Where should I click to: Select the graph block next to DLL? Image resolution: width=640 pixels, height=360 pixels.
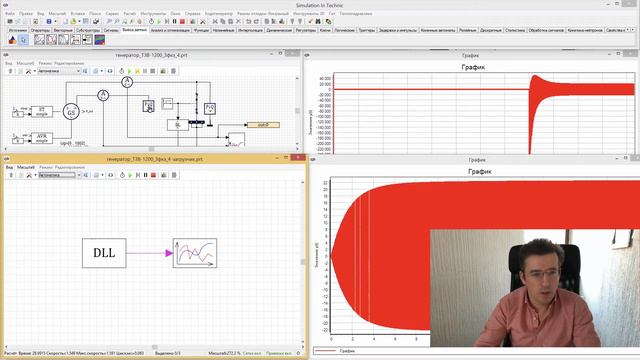coord(195,253)
